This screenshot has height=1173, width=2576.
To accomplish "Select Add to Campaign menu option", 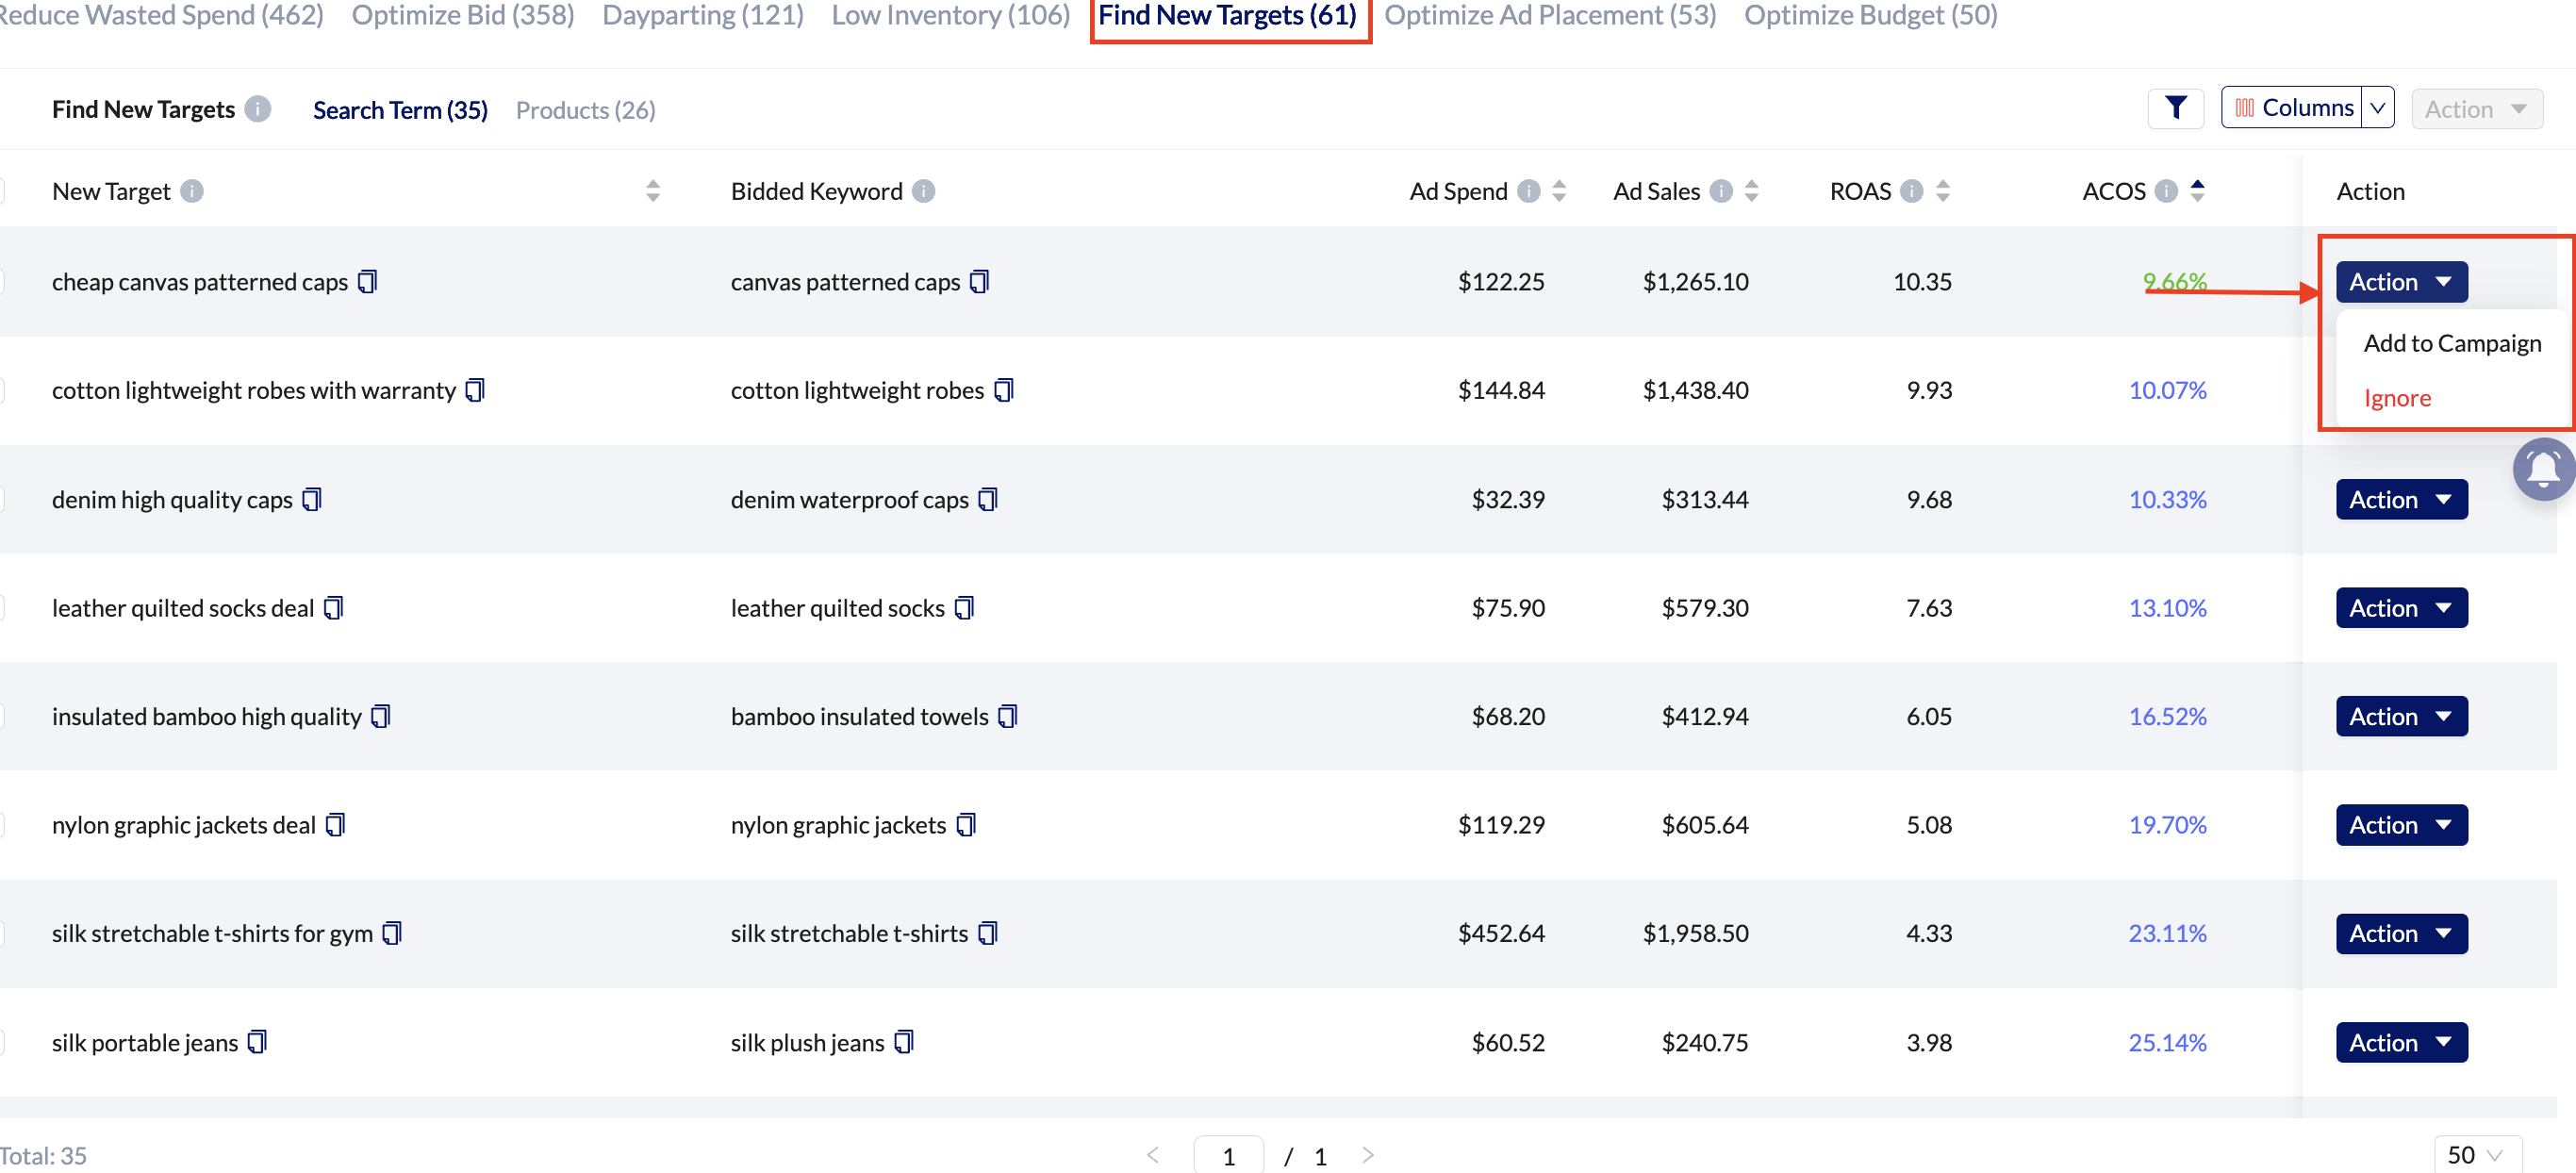I will pos(2451,343).
